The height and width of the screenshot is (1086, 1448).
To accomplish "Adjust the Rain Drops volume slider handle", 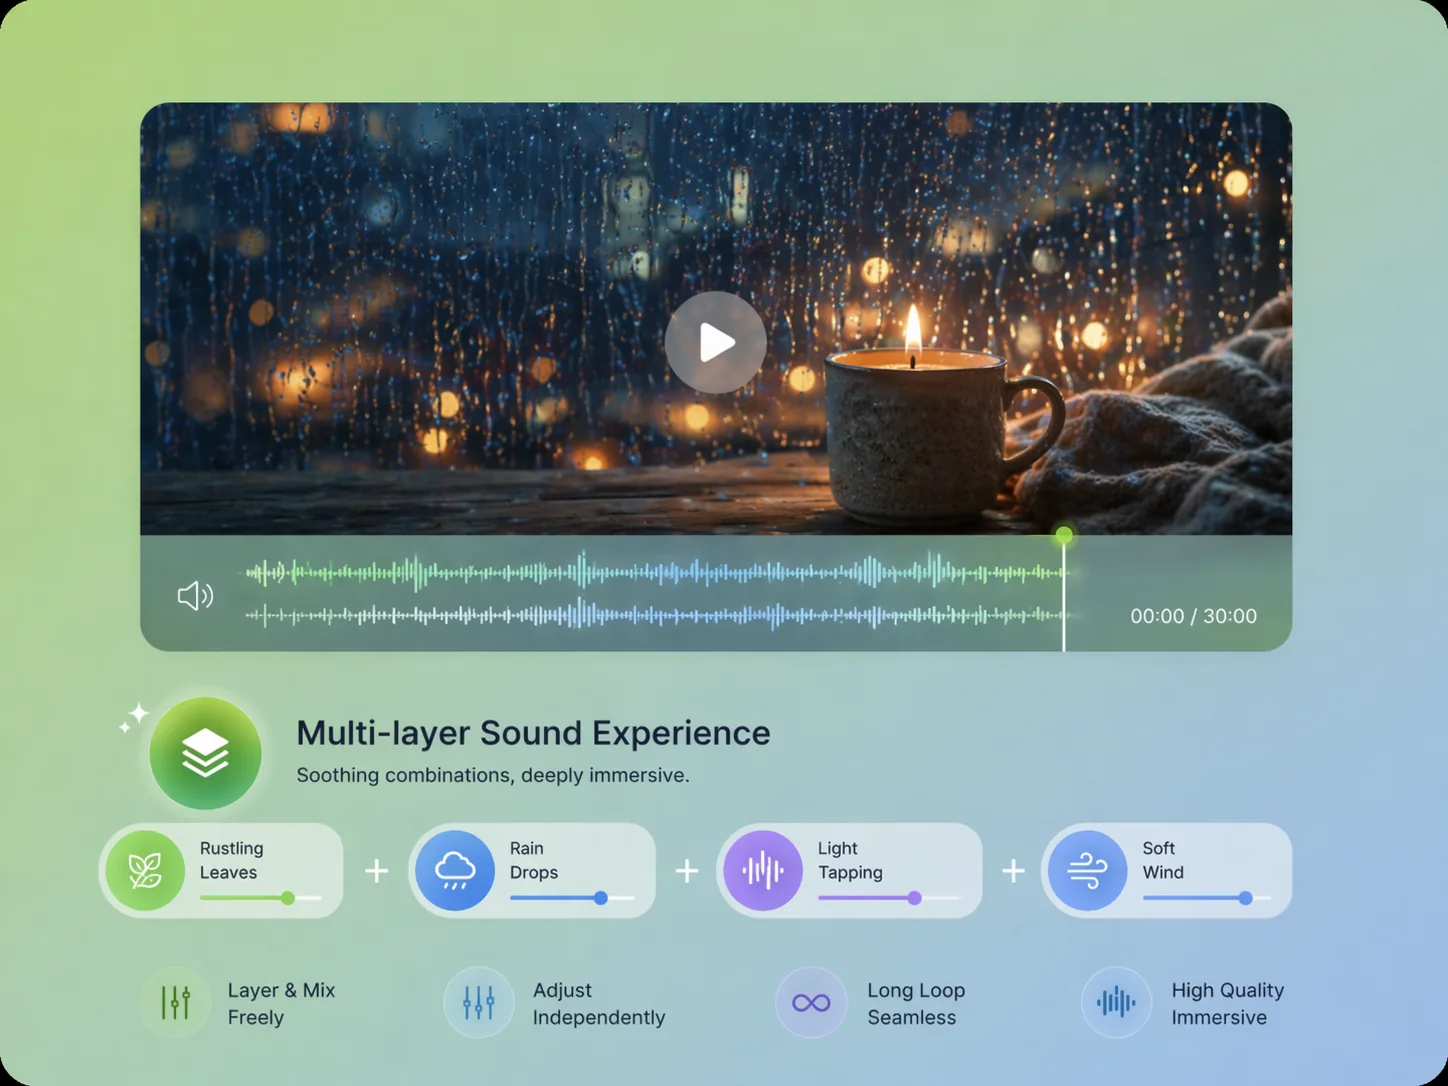I will 600,898.
